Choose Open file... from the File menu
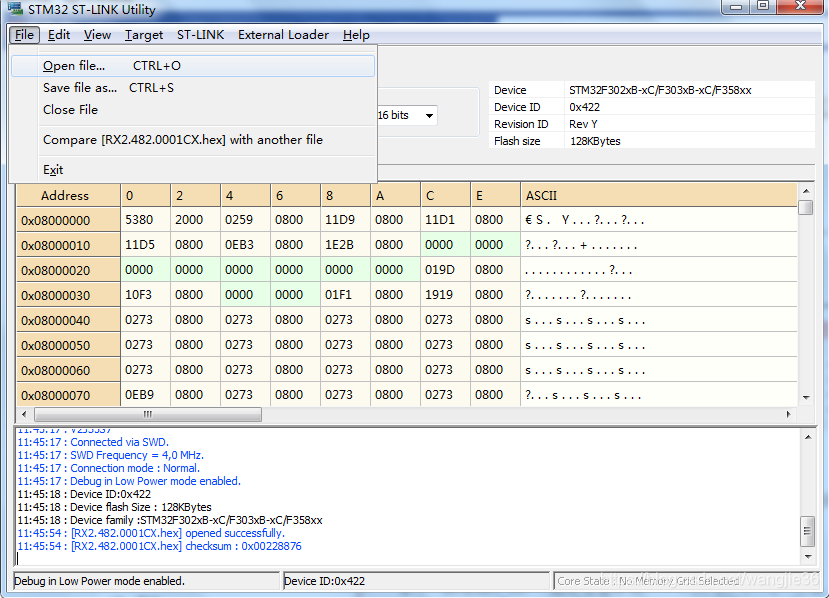 pos(74,66)
